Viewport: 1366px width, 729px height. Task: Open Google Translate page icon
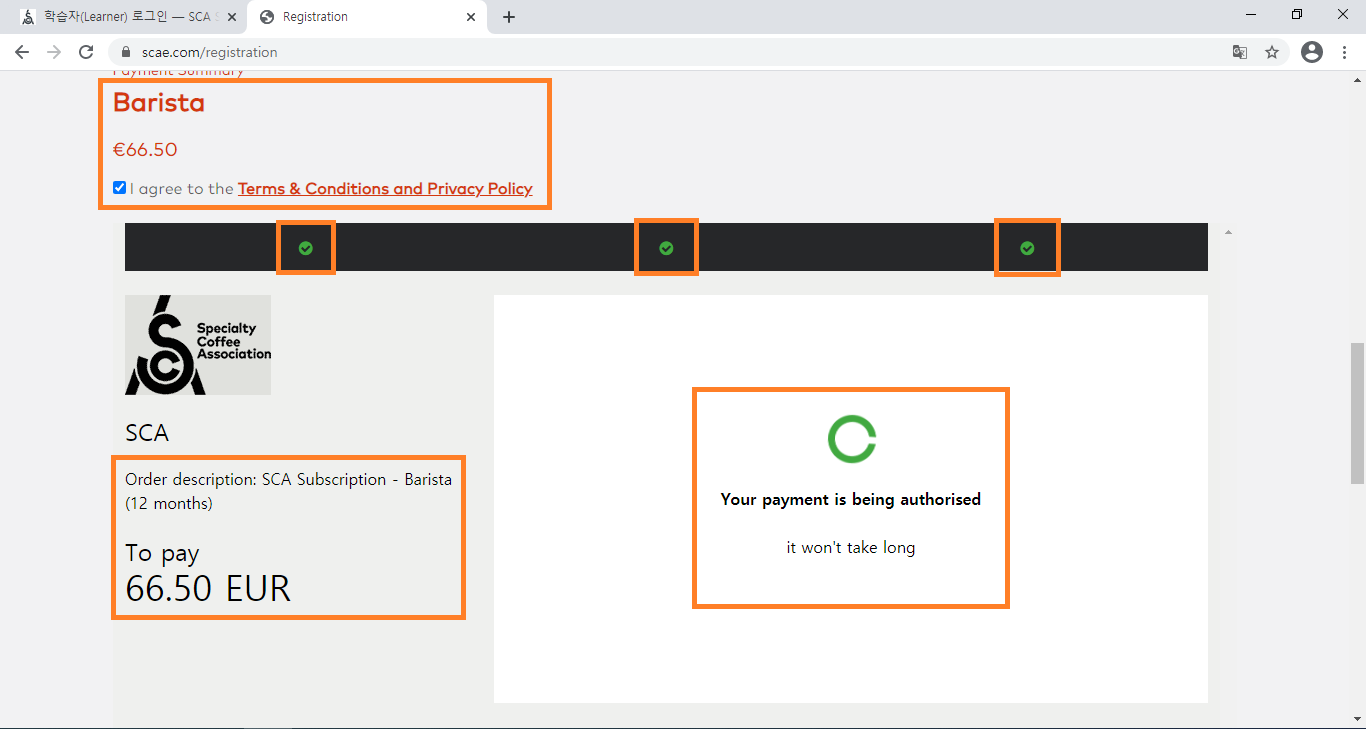tap(1240, 52)
